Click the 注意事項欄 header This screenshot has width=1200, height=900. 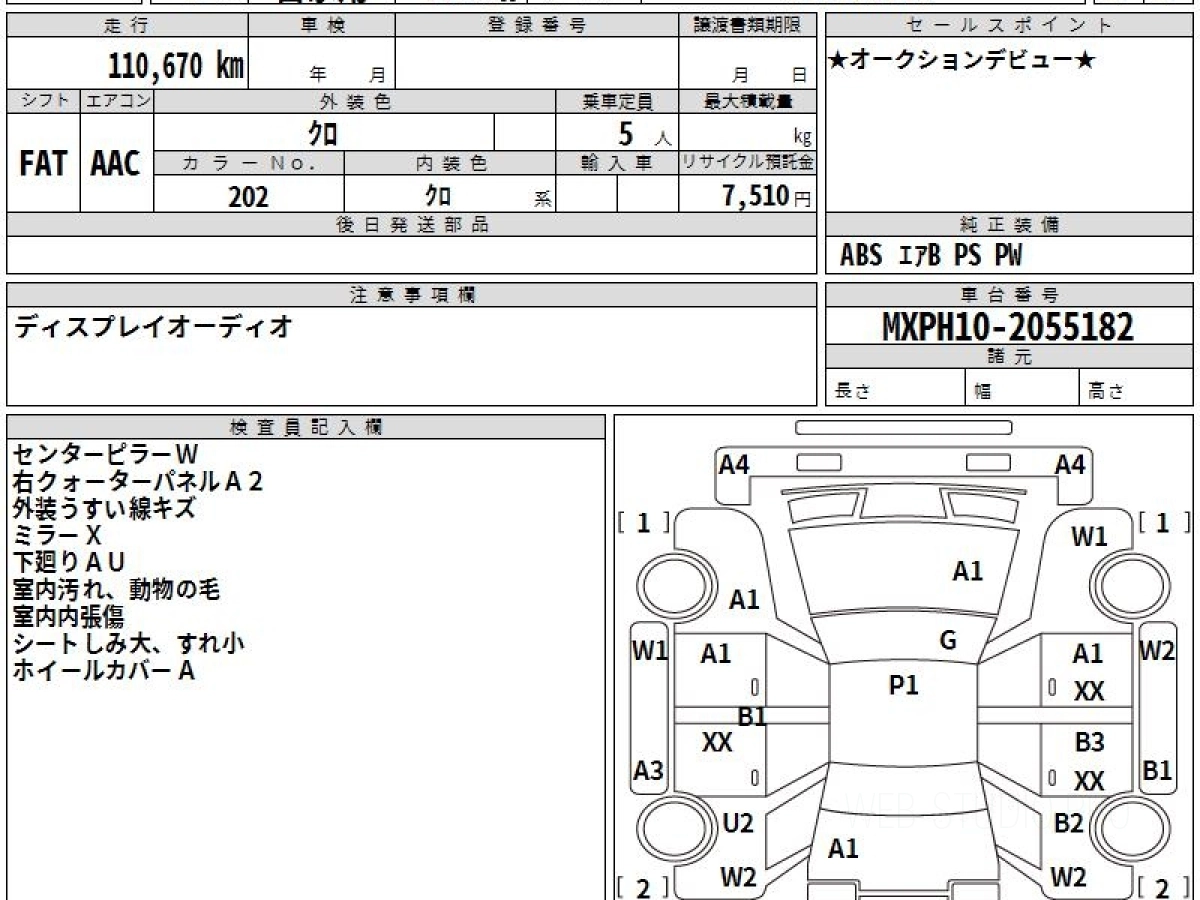pyautogui.click(x=412, y=295)
